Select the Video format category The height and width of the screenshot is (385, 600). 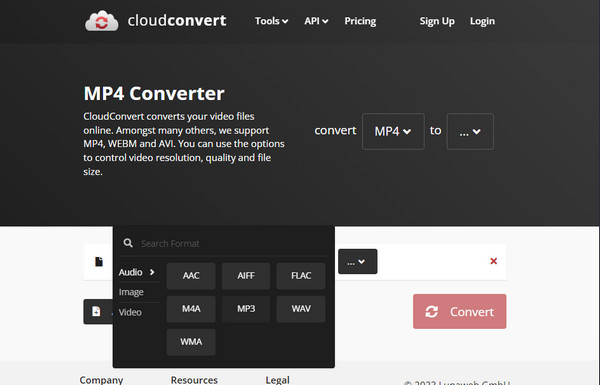point(130,312)
